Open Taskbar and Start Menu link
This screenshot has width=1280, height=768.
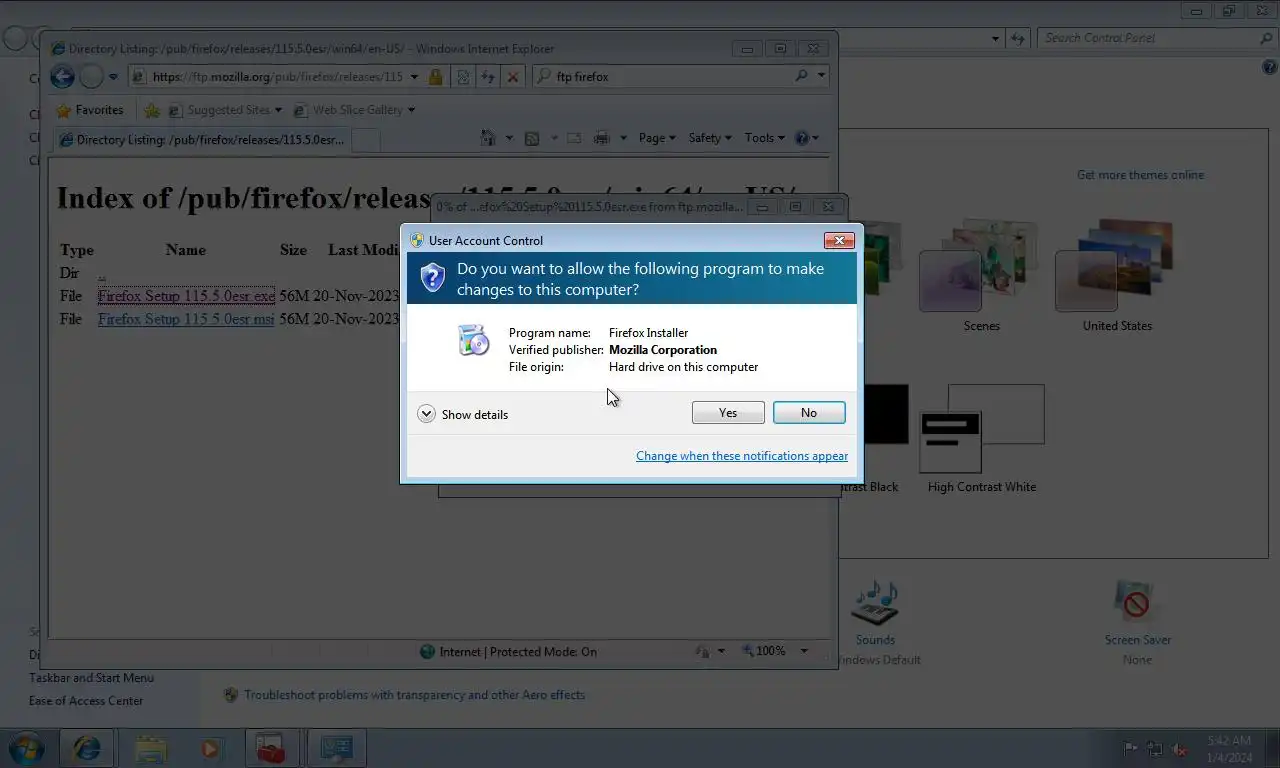[91, 678]
